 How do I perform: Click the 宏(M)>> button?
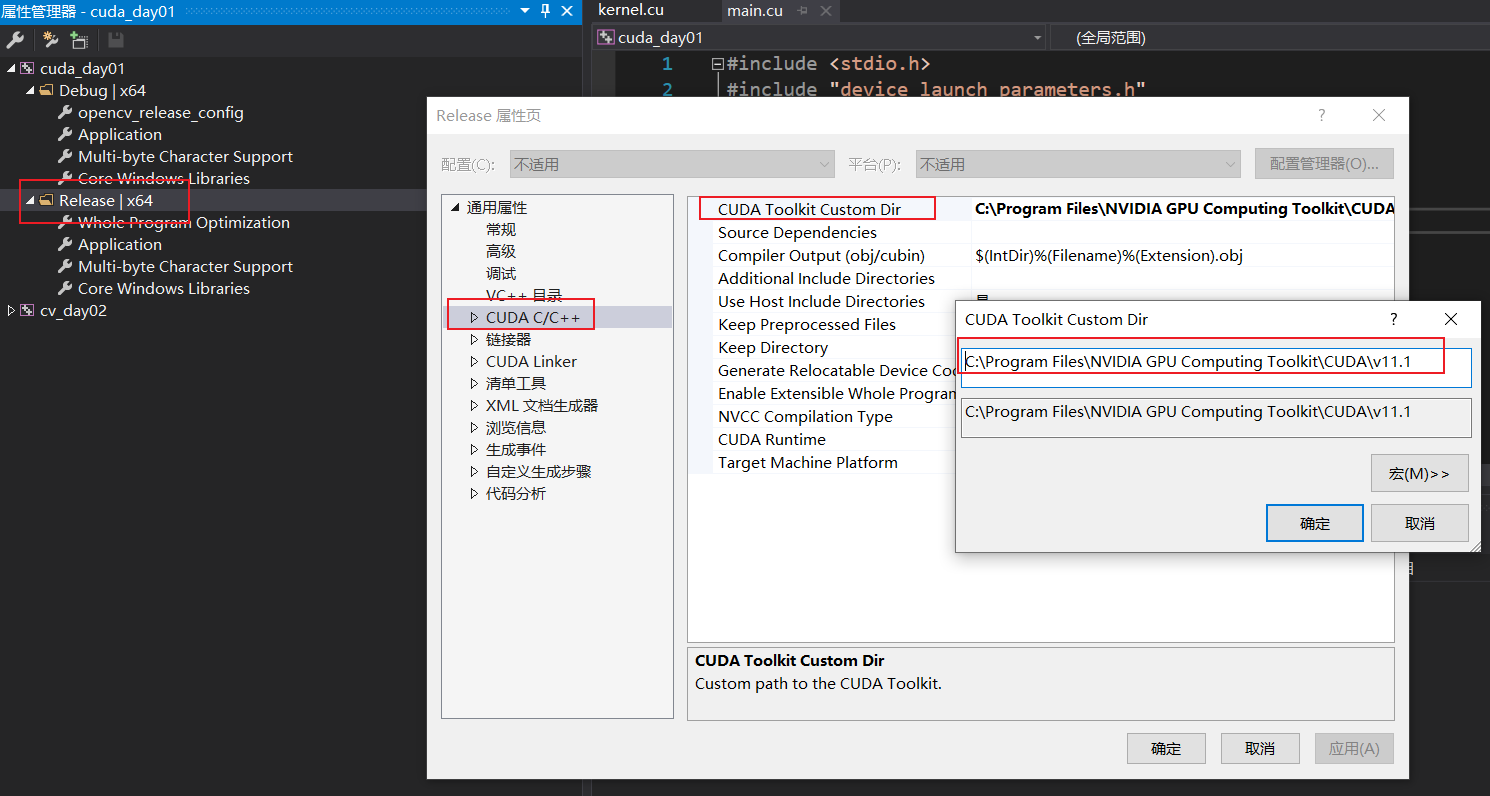(1419, 472)
